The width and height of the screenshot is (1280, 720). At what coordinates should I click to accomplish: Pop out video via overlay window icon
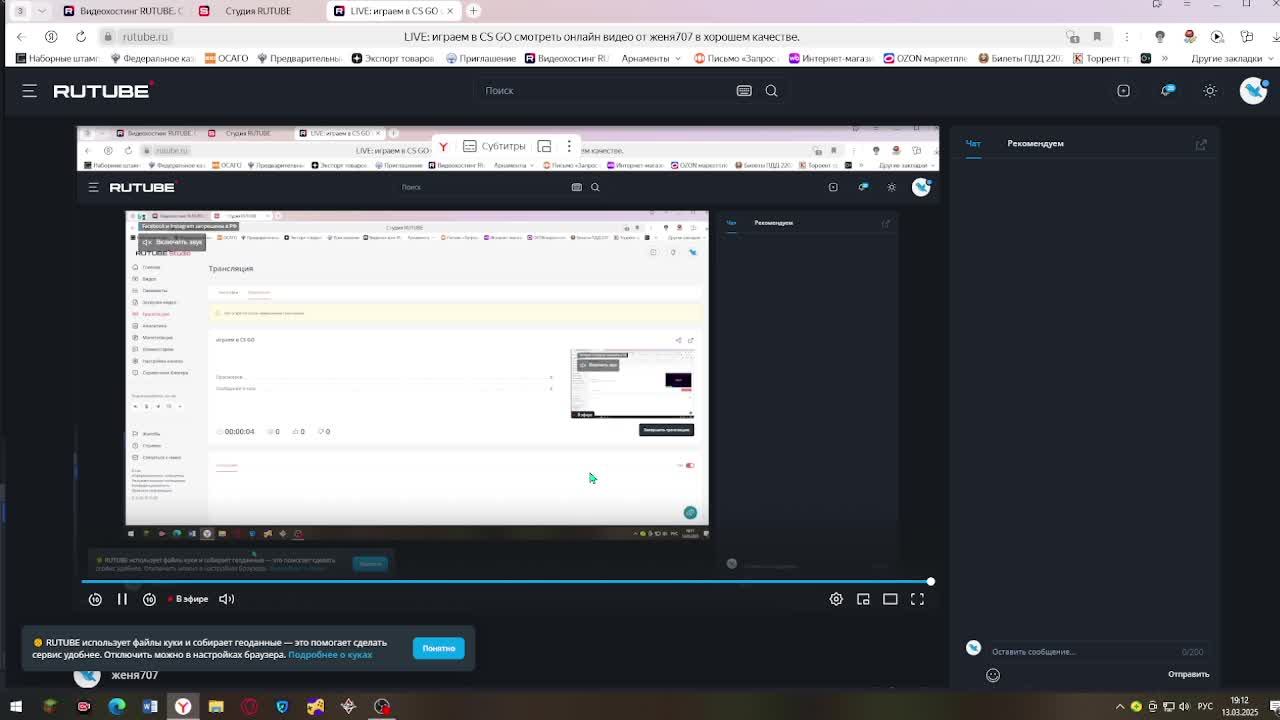tap(544, 146)
